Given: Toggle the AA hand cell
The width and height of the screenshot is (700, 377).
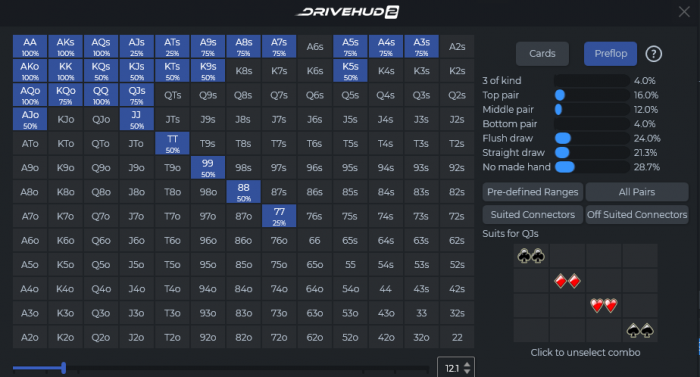Looking at the screenshot, I should 30,46.
